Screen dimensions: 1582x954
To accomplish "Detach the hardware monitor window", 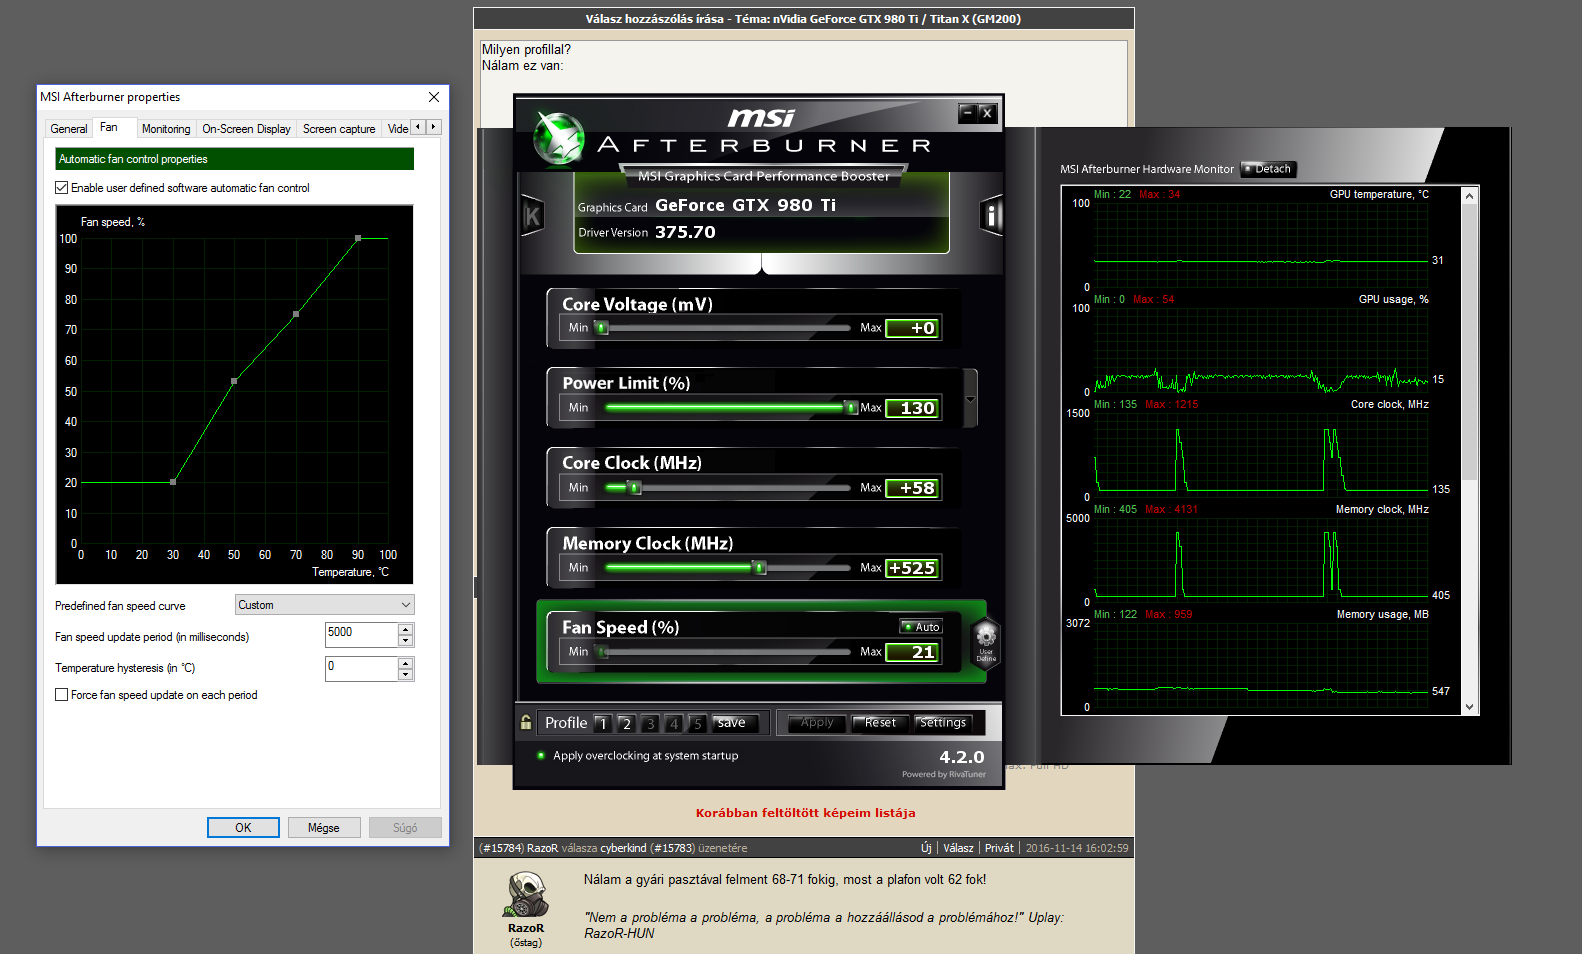I will click(x=1268, y=169).
